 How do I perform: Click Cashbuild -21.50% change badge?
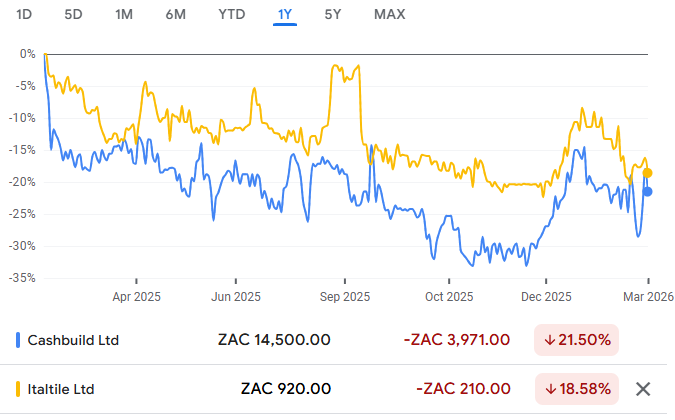pyautogui.click(x=577, y=340)
